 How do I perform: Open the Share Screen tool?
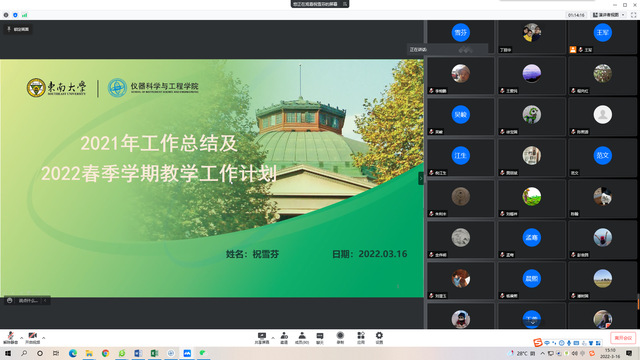262,338
